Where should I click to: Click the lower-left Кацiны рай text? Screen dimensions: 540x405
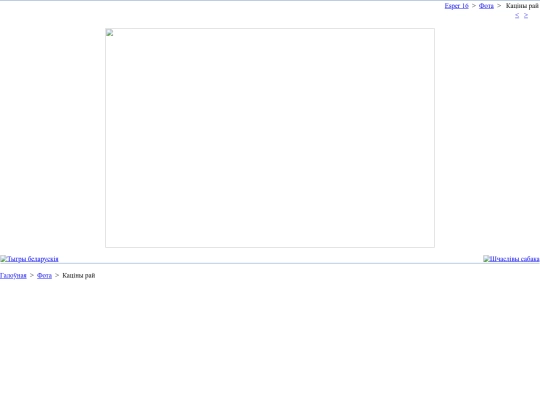[x=79, y=276]
